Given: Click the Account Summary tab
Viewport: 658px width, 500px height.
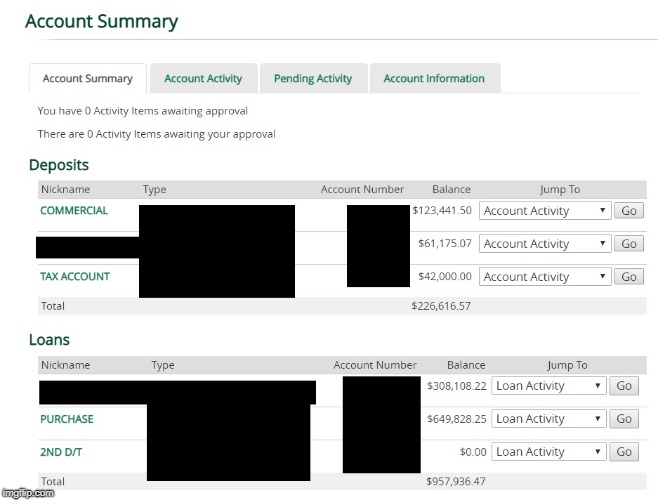Looking at the screenshot, I should tap(88, 79).
